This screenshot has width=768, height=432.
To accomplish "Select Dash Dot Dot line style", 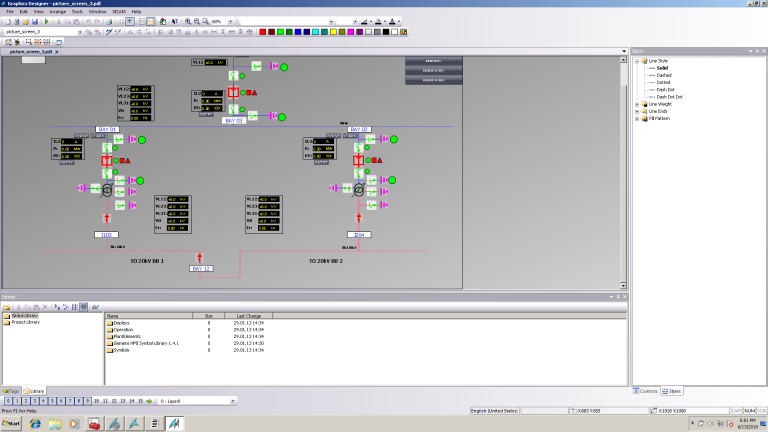I will (x=672, y=96).
